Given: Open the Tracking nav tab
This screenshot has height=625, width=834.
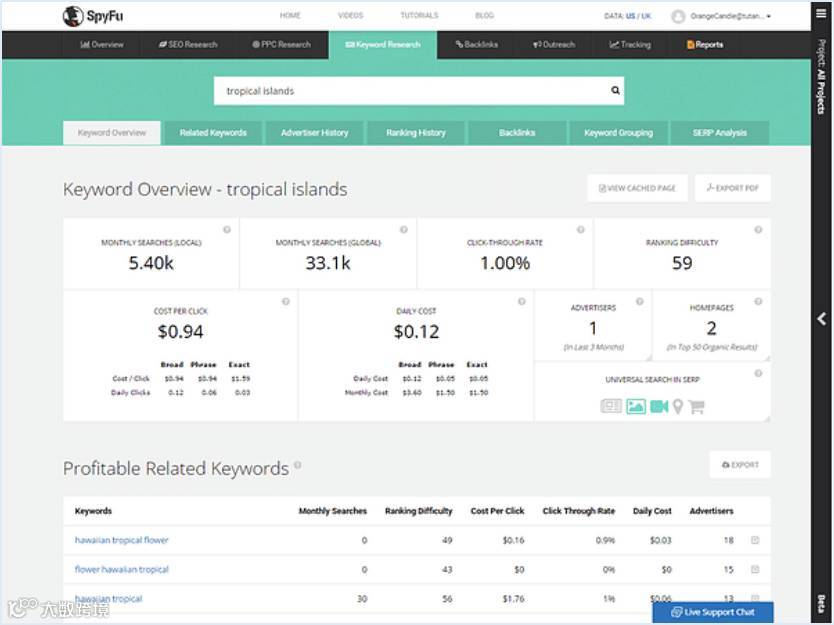Looking at the screenshot, I should tap(630, 45).
